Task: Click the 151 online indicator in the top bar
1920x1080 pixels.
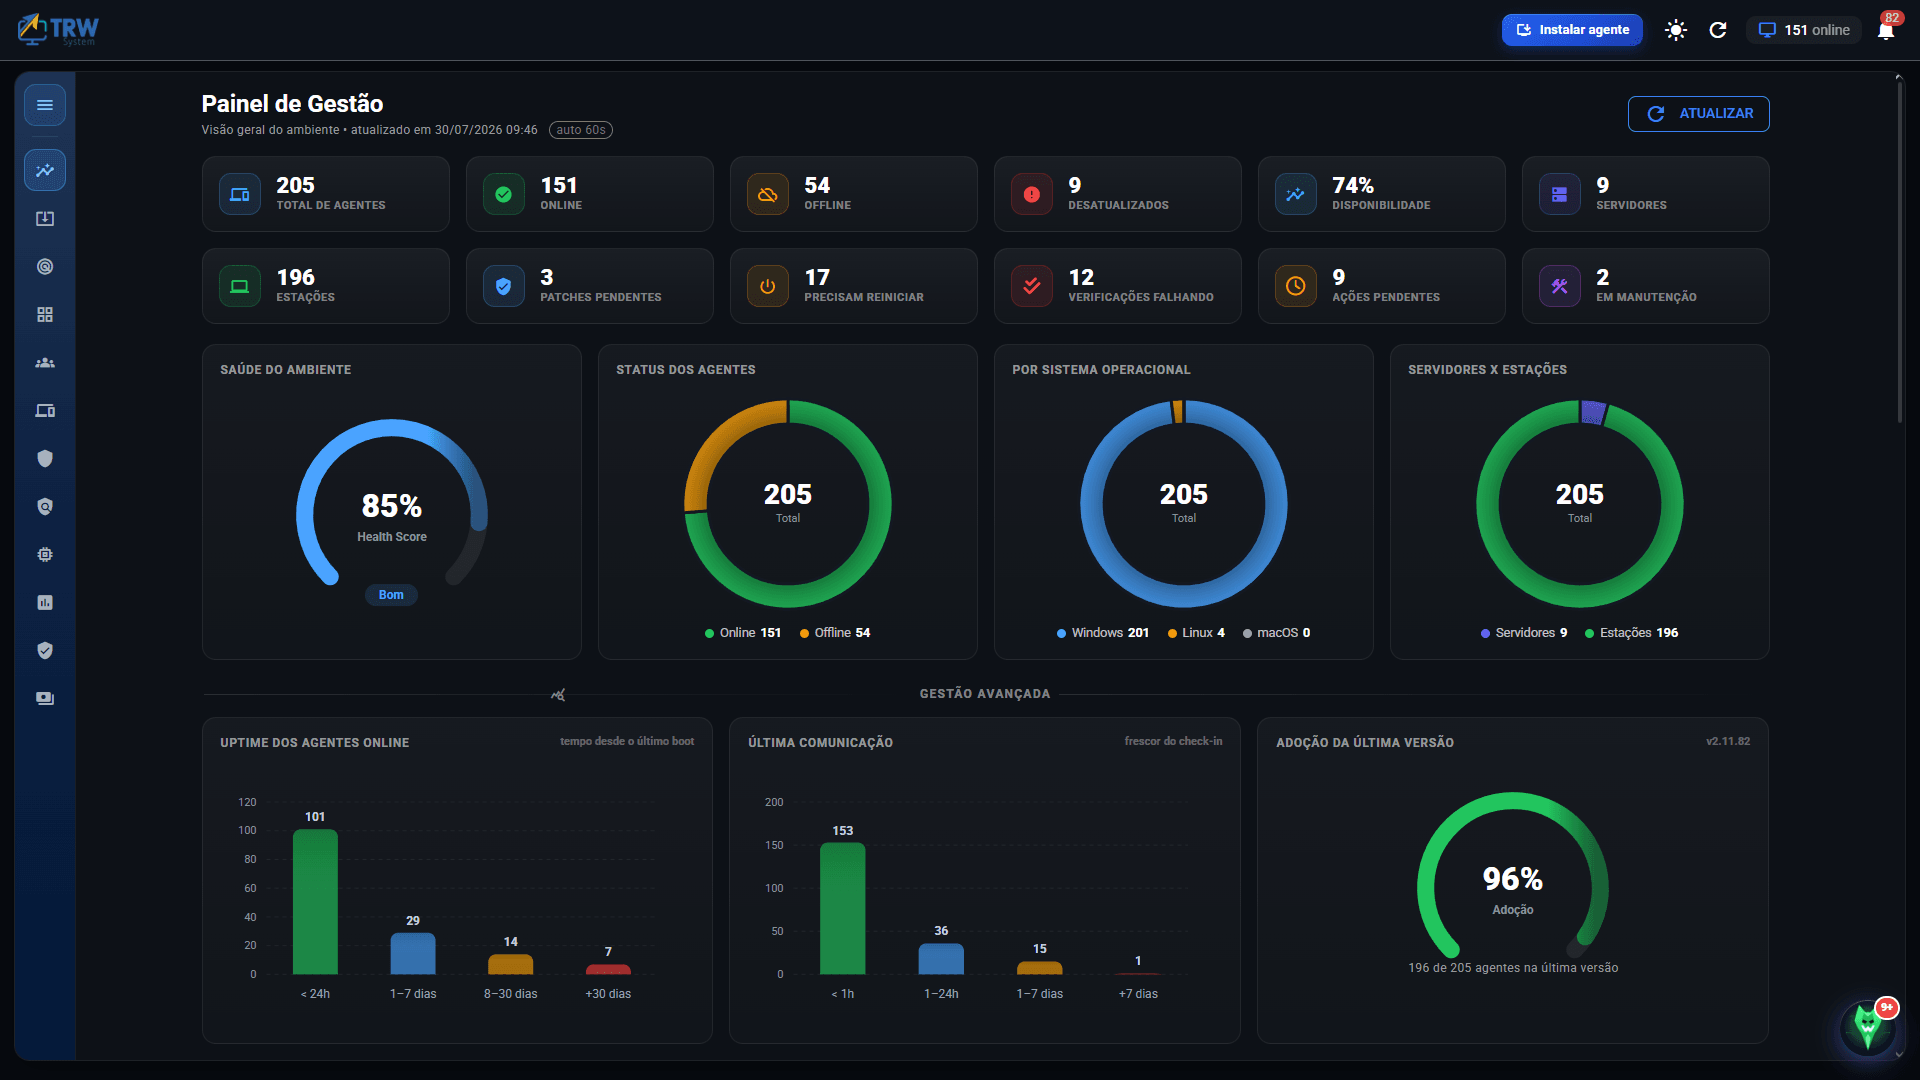Action: (1805, 30)
